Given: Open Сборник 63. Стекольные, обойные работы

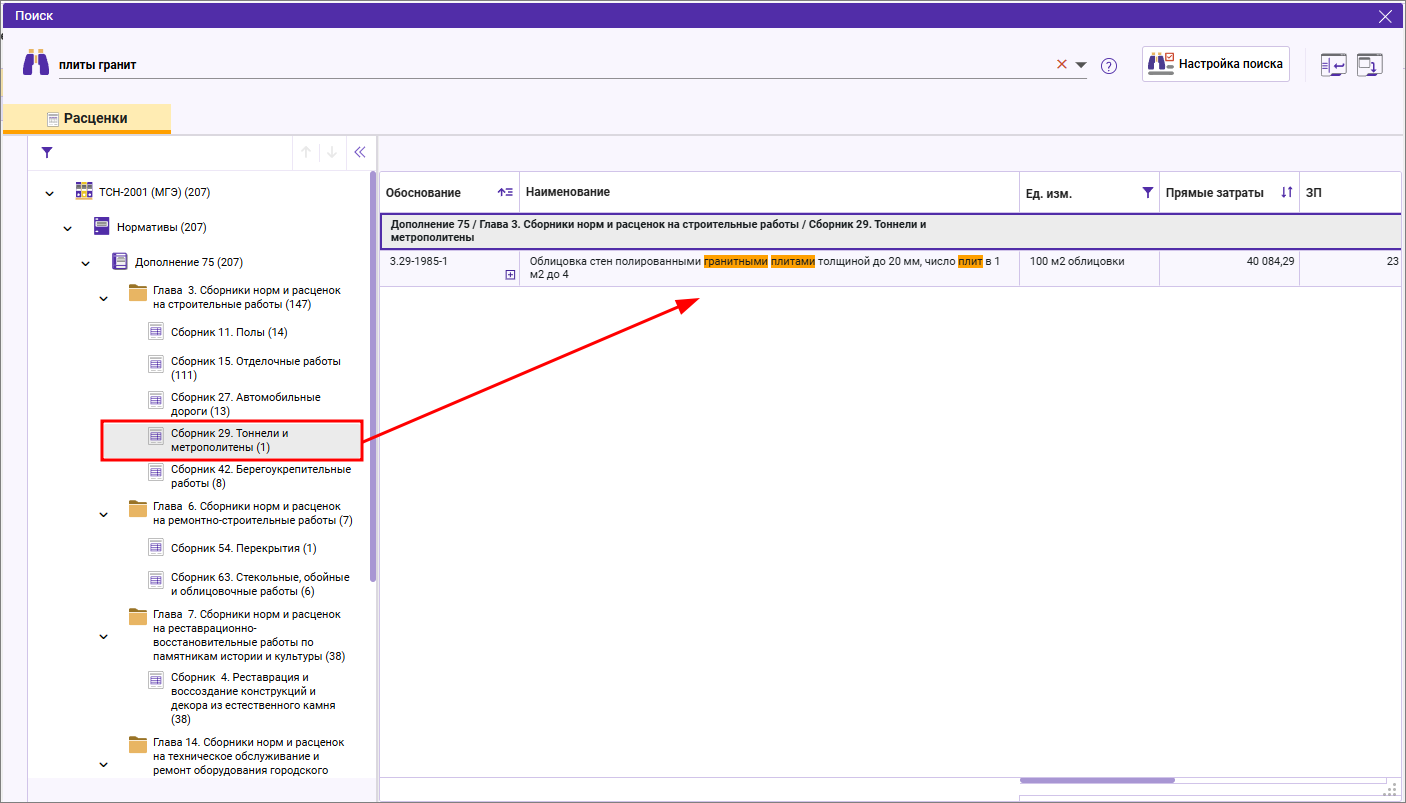Looking at the screenshot, I should click(x=259, y=584).
